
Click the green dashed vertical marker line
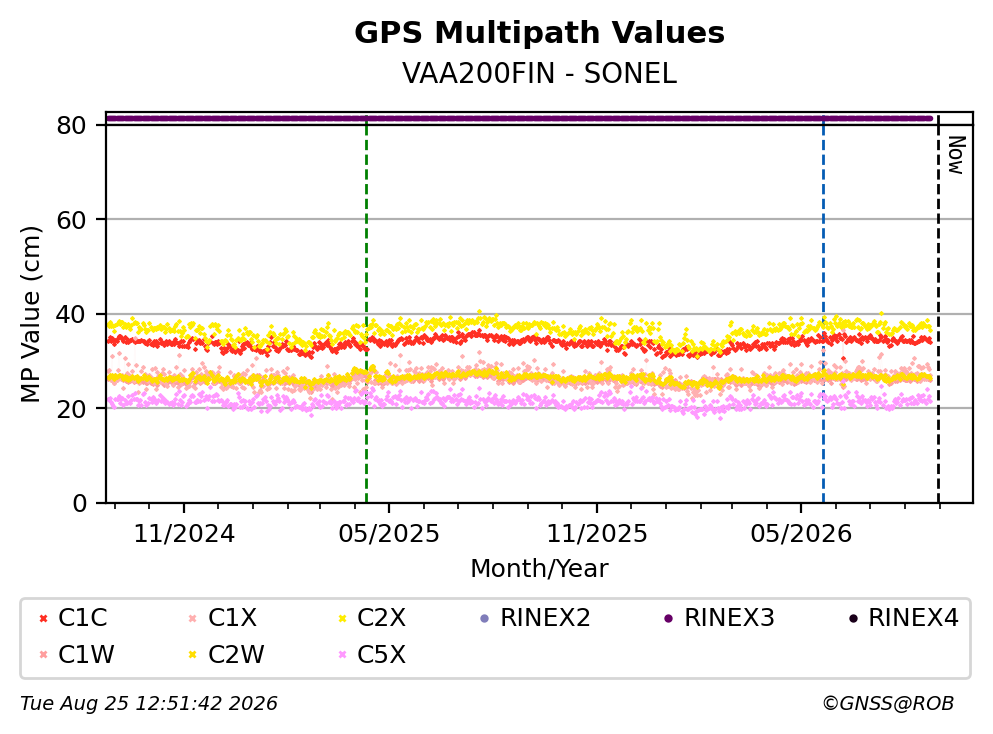pos(367,310)
